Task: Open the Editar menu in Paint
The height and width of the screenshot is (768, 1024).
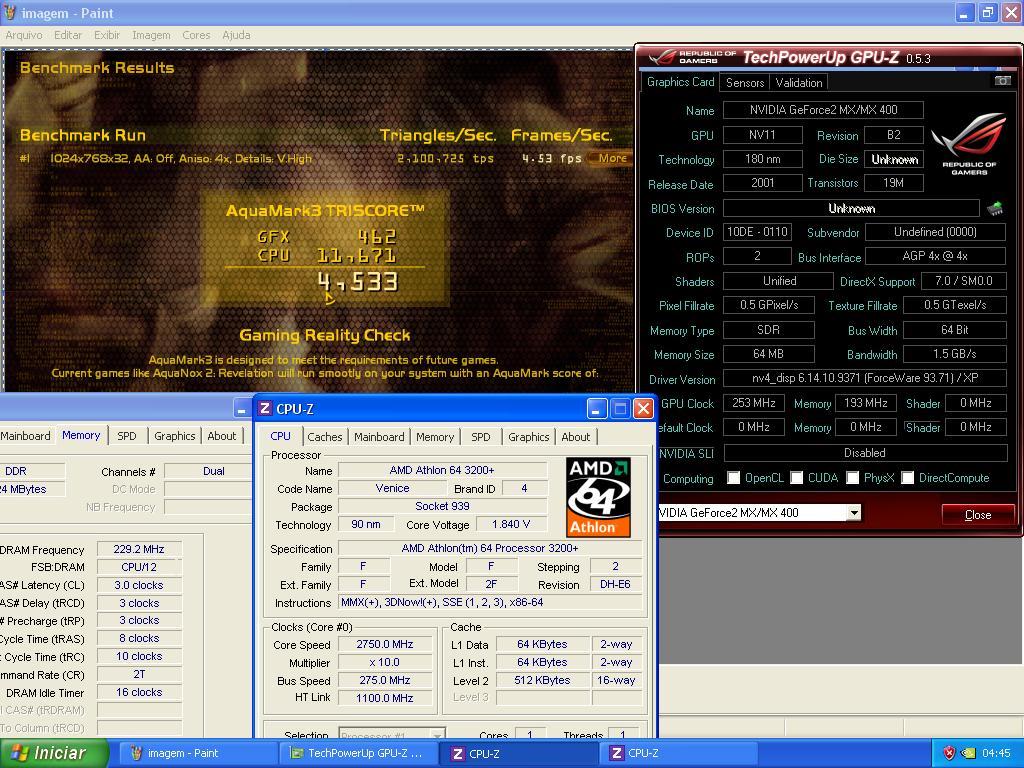Action: [x=68, y=35]
